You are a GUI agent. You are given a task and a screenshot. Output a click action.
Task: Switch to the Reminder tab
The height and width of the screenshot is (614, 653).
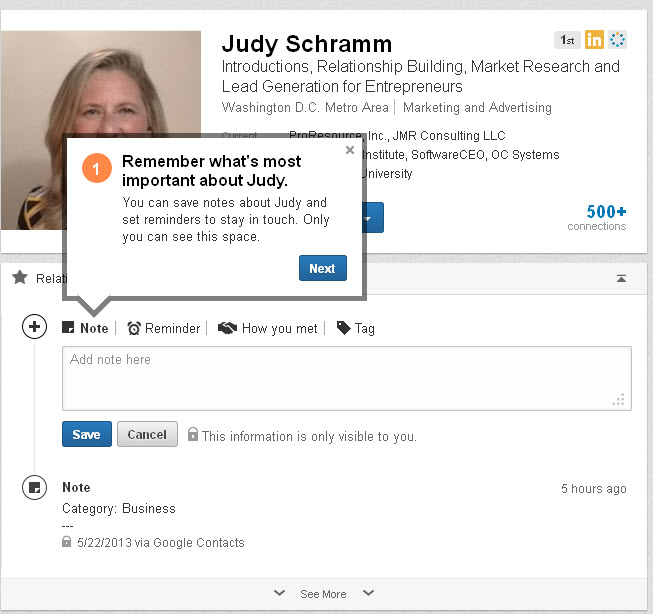pos(164,328)
